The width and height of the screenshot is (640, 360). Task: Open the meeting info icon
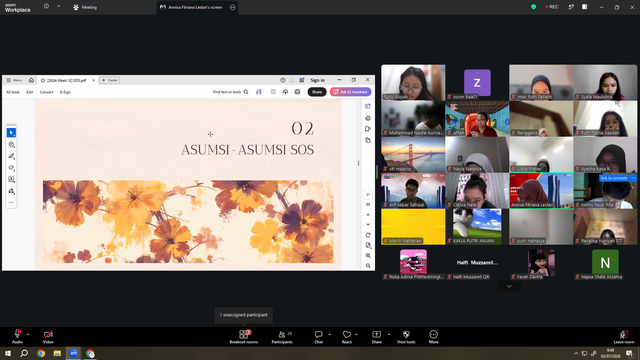pyautogui.click(x=46, y=7)
